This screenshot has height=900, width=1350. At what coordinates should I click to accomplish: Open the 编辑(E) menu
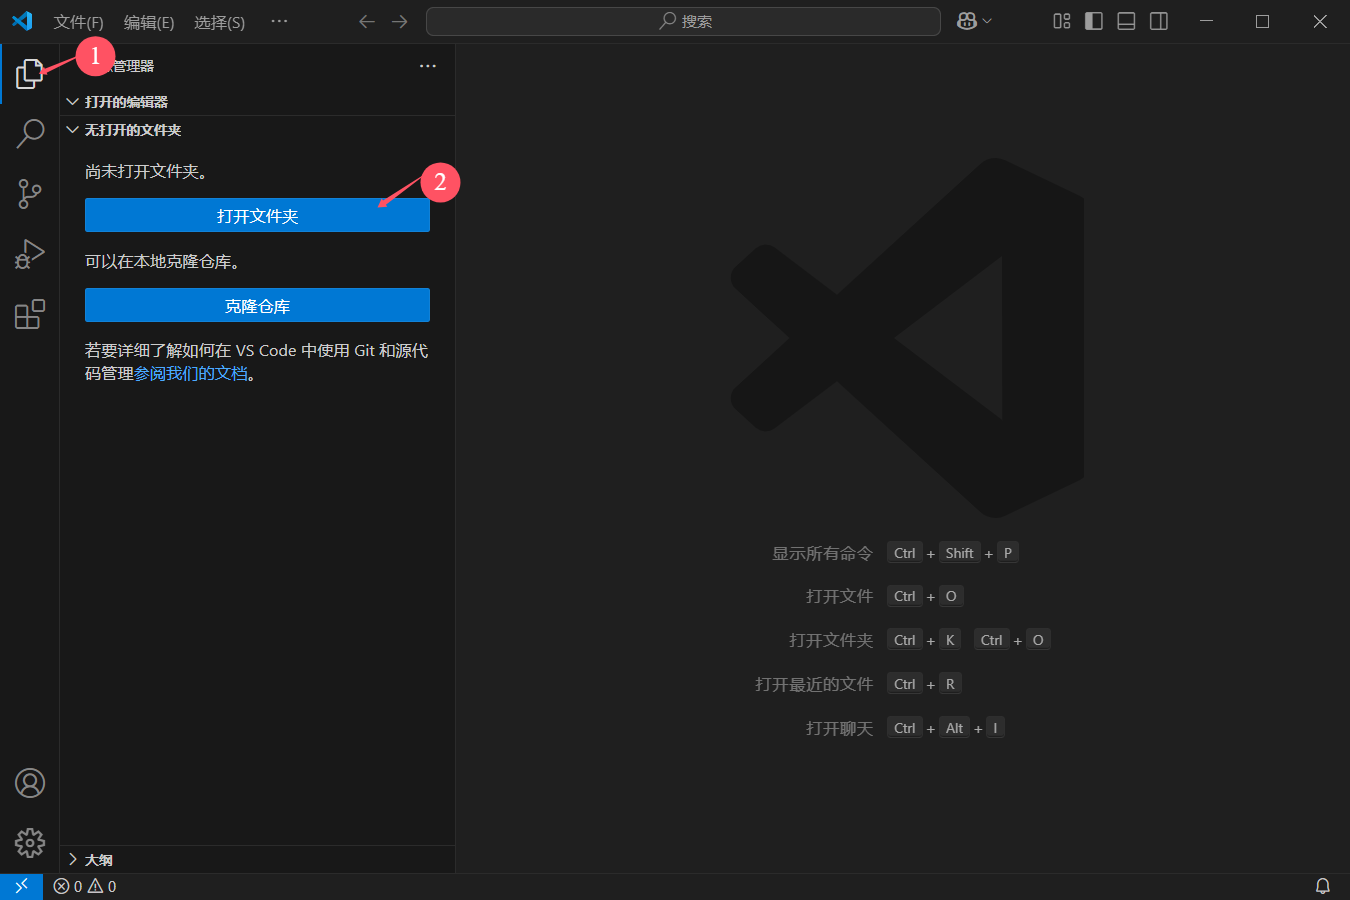149,22
